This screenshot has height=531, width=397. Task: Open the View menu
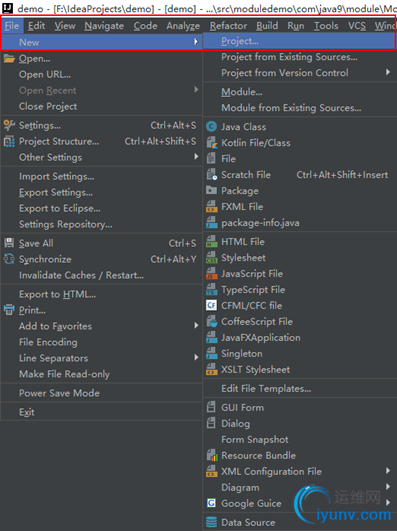(65, 26)
